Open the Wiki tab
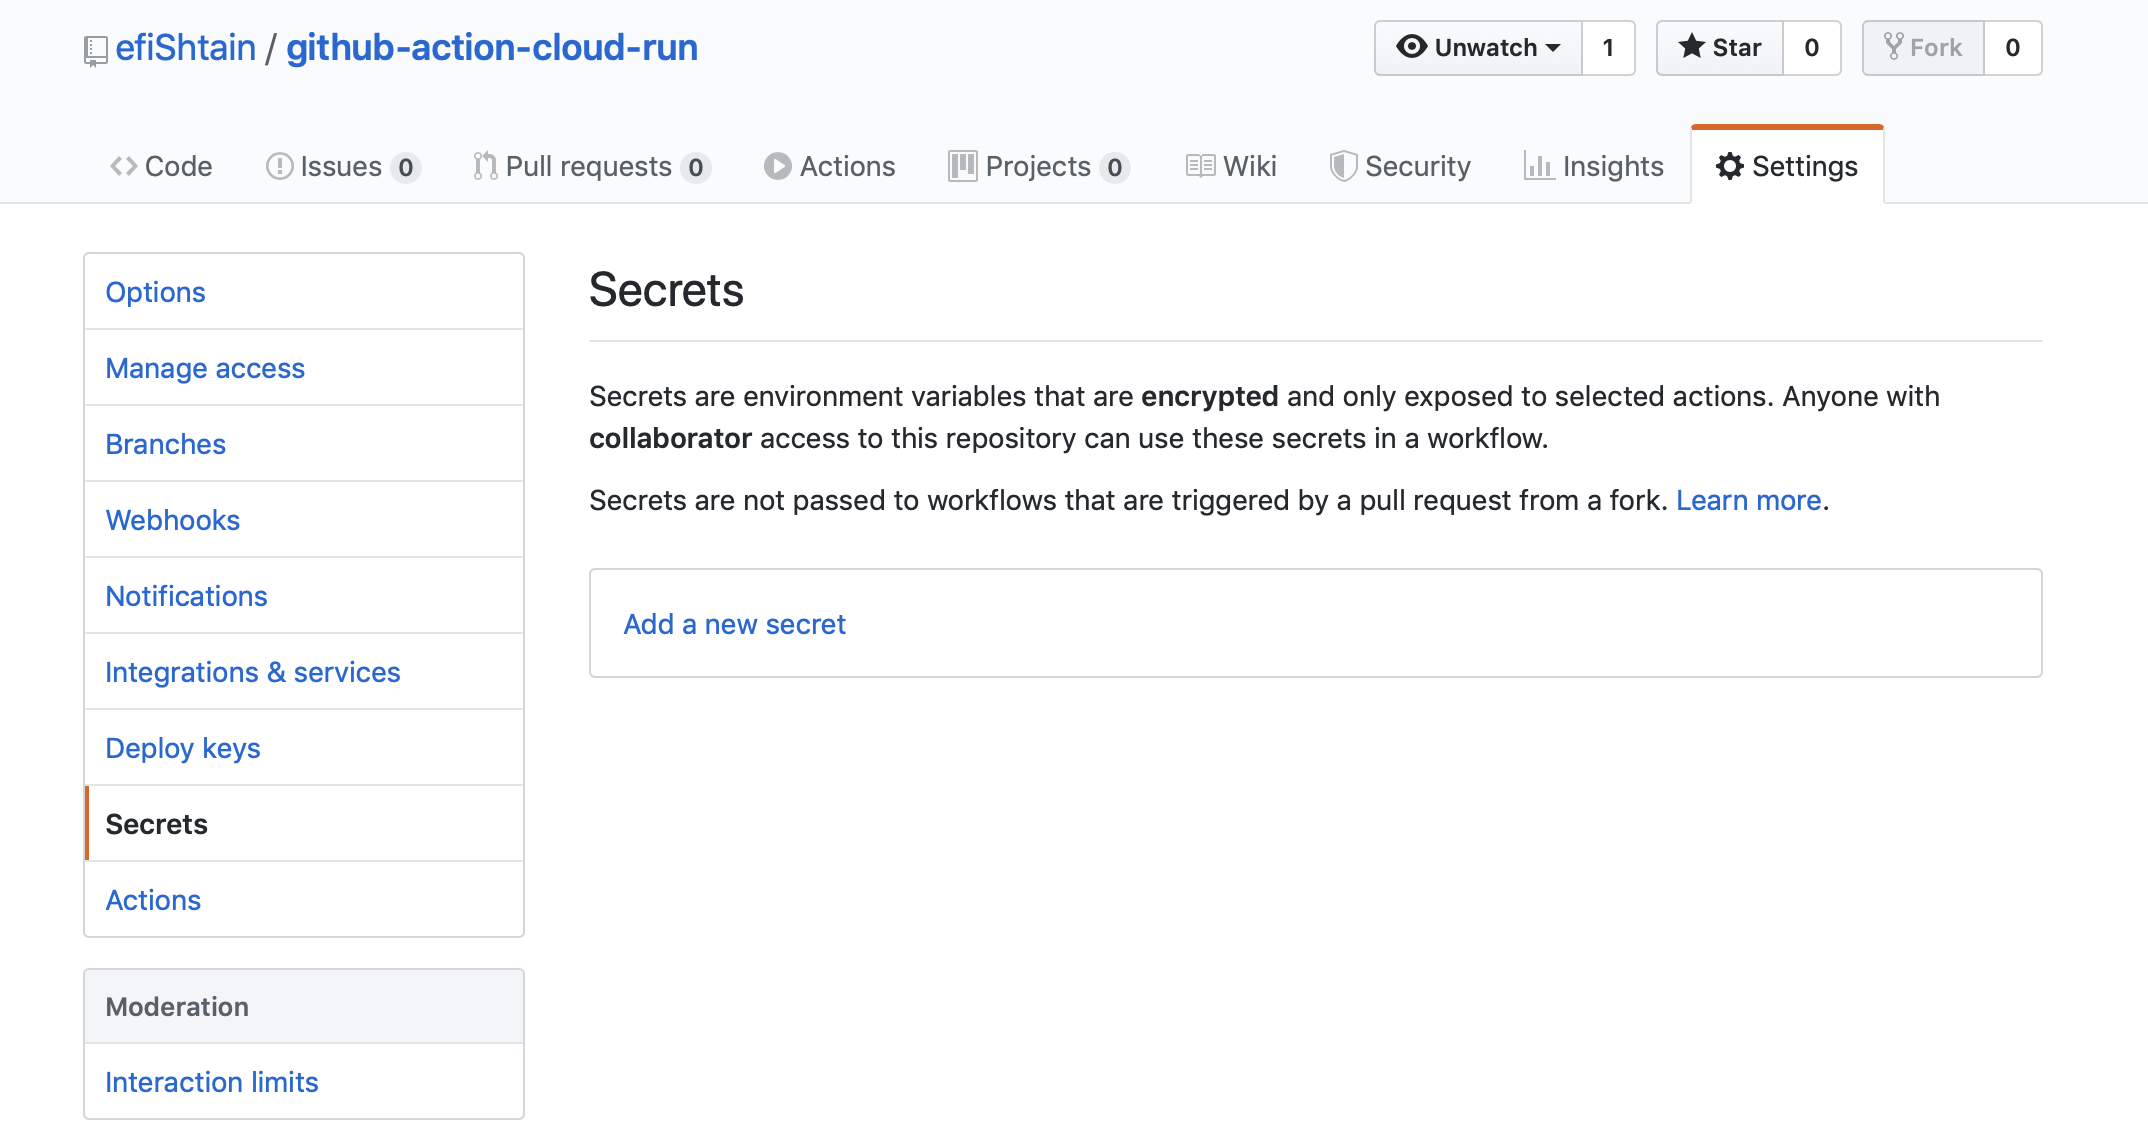The image size is (2148, 1148). point(1231,166)
